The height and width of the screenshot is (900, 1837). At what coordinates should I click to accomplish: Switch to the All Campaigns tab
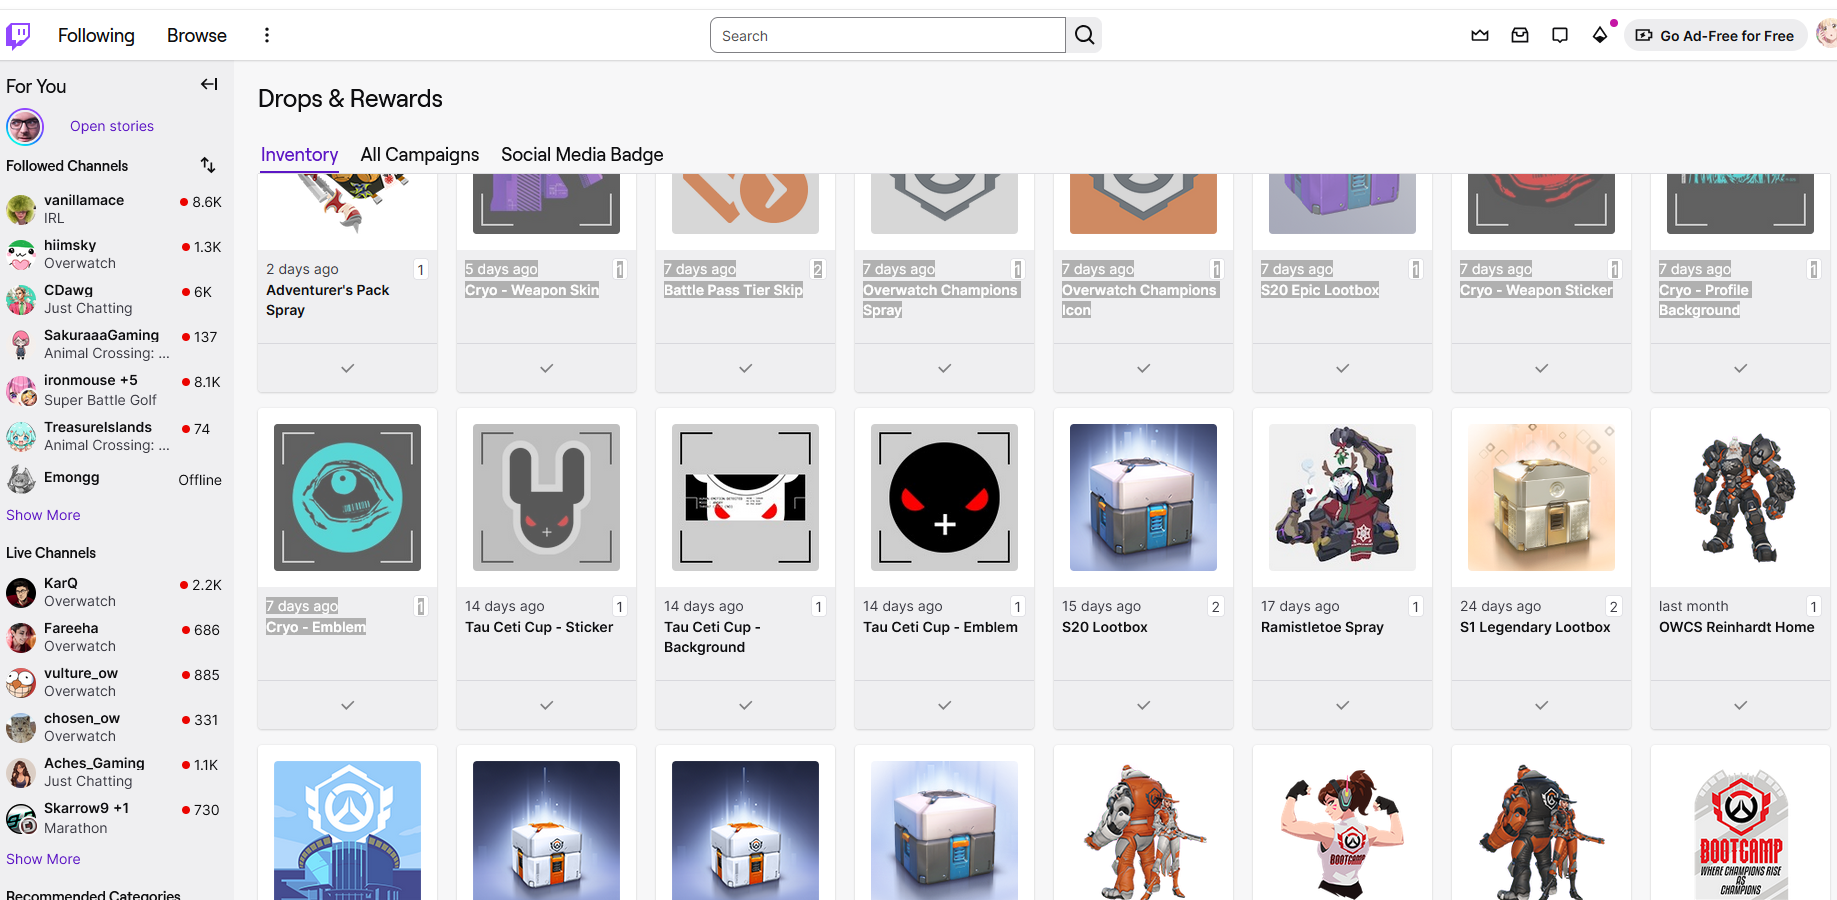click(x=419, y=155)
